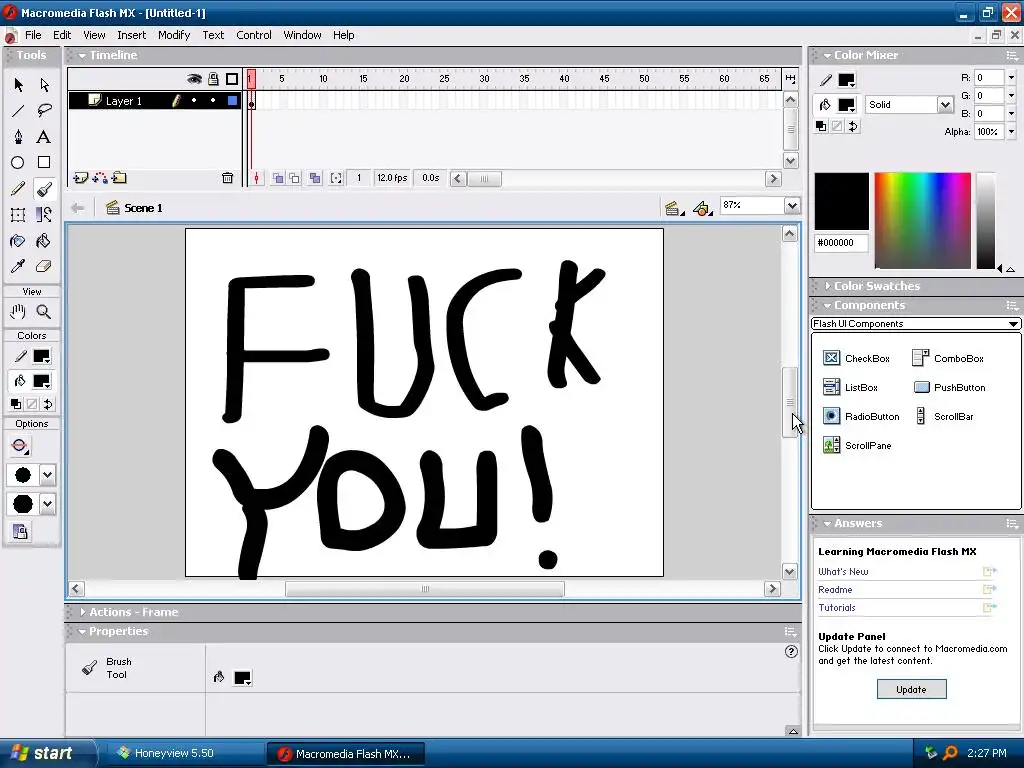Screen dimensions: 1024x768
Task: Open the brush shape dropdown
Action: [x=47, y=504]
